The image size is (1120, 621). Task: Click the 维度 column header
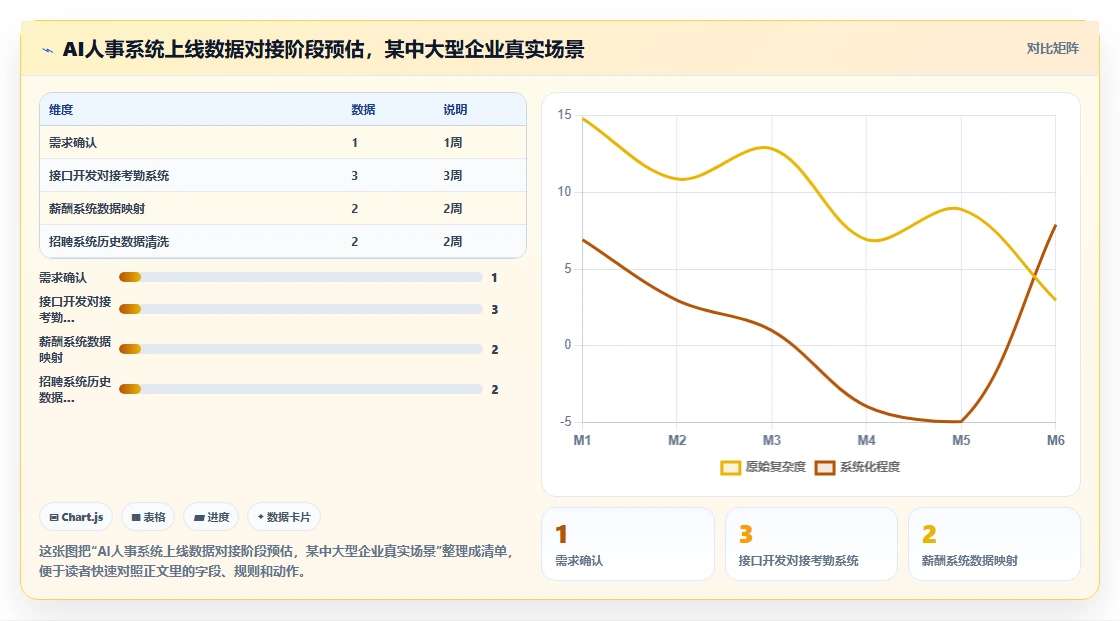point(61,109)
